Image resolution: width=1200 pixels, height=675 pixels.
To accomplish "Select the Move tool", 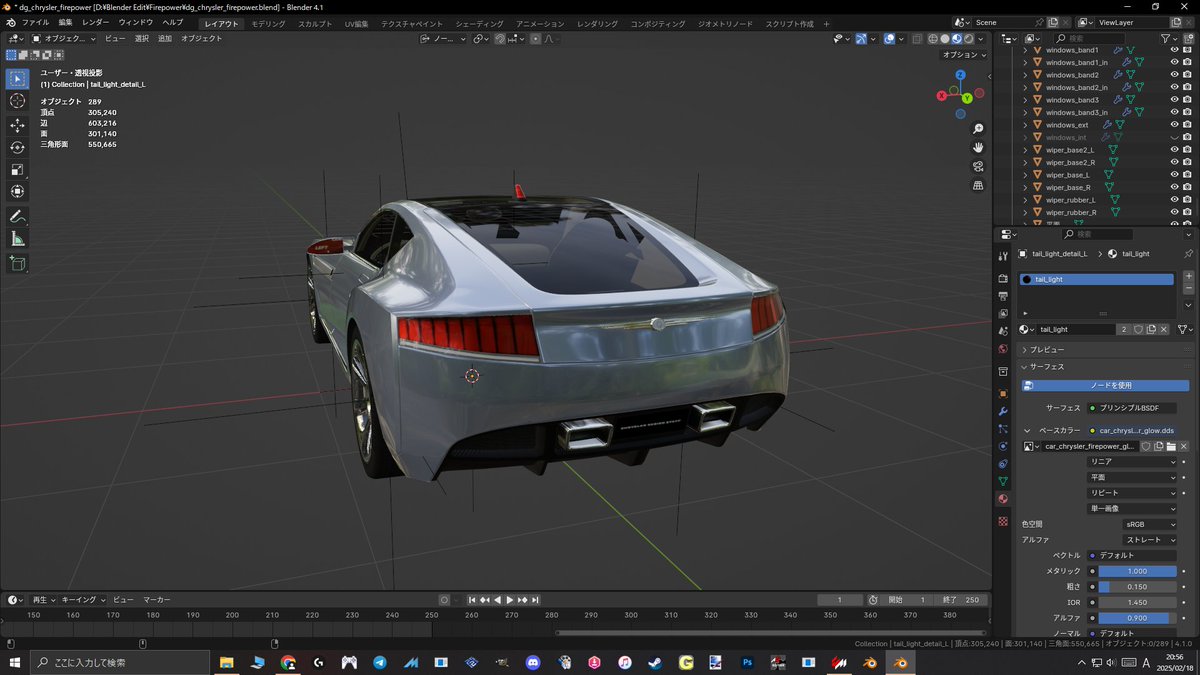I will click(18, 126).
